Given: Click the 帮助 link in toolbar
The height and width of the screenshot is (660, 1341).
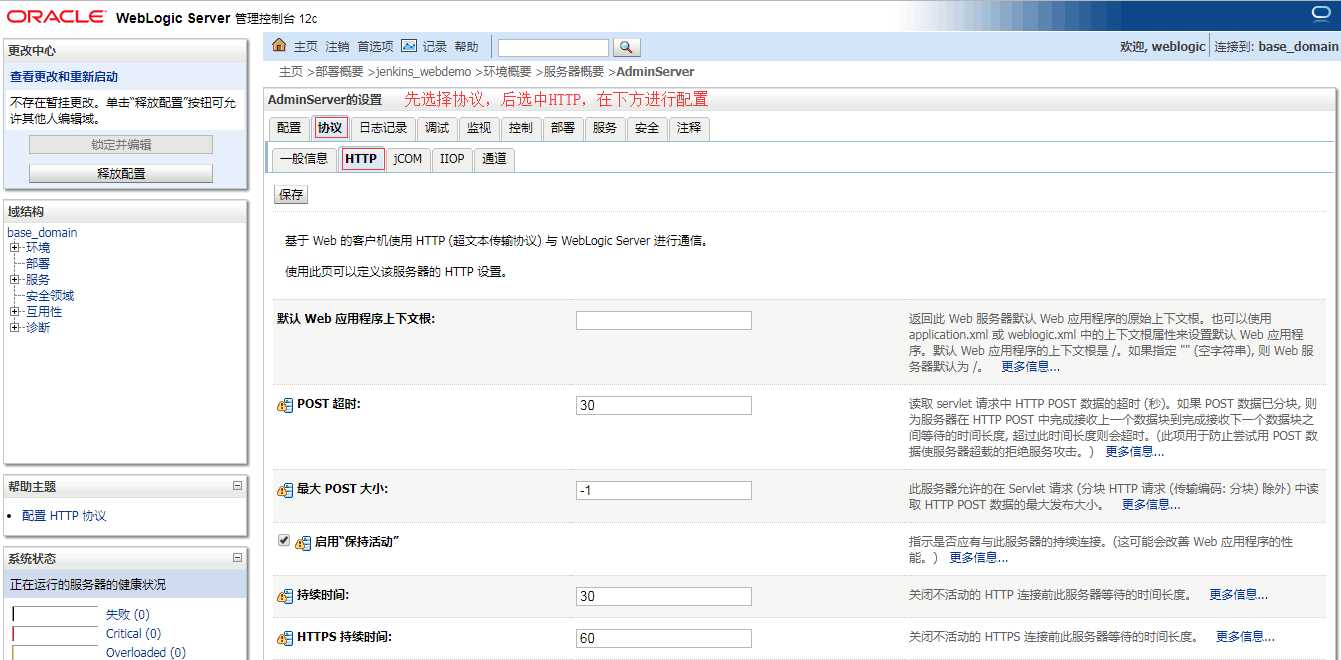Looking at the screenshot, I should [x=467, y=47].
